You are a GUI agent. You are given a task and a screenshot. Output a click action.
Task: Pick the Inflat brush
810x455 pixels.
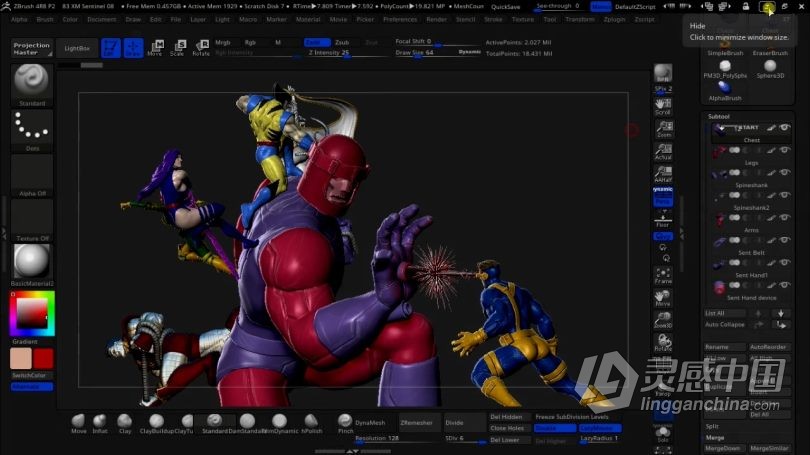[x=100, y=423]
